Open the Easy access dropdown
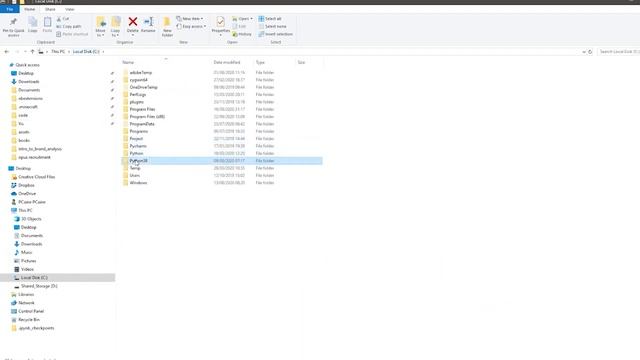The width and height of the screenshot is (640, 360). tap(191, 27)
